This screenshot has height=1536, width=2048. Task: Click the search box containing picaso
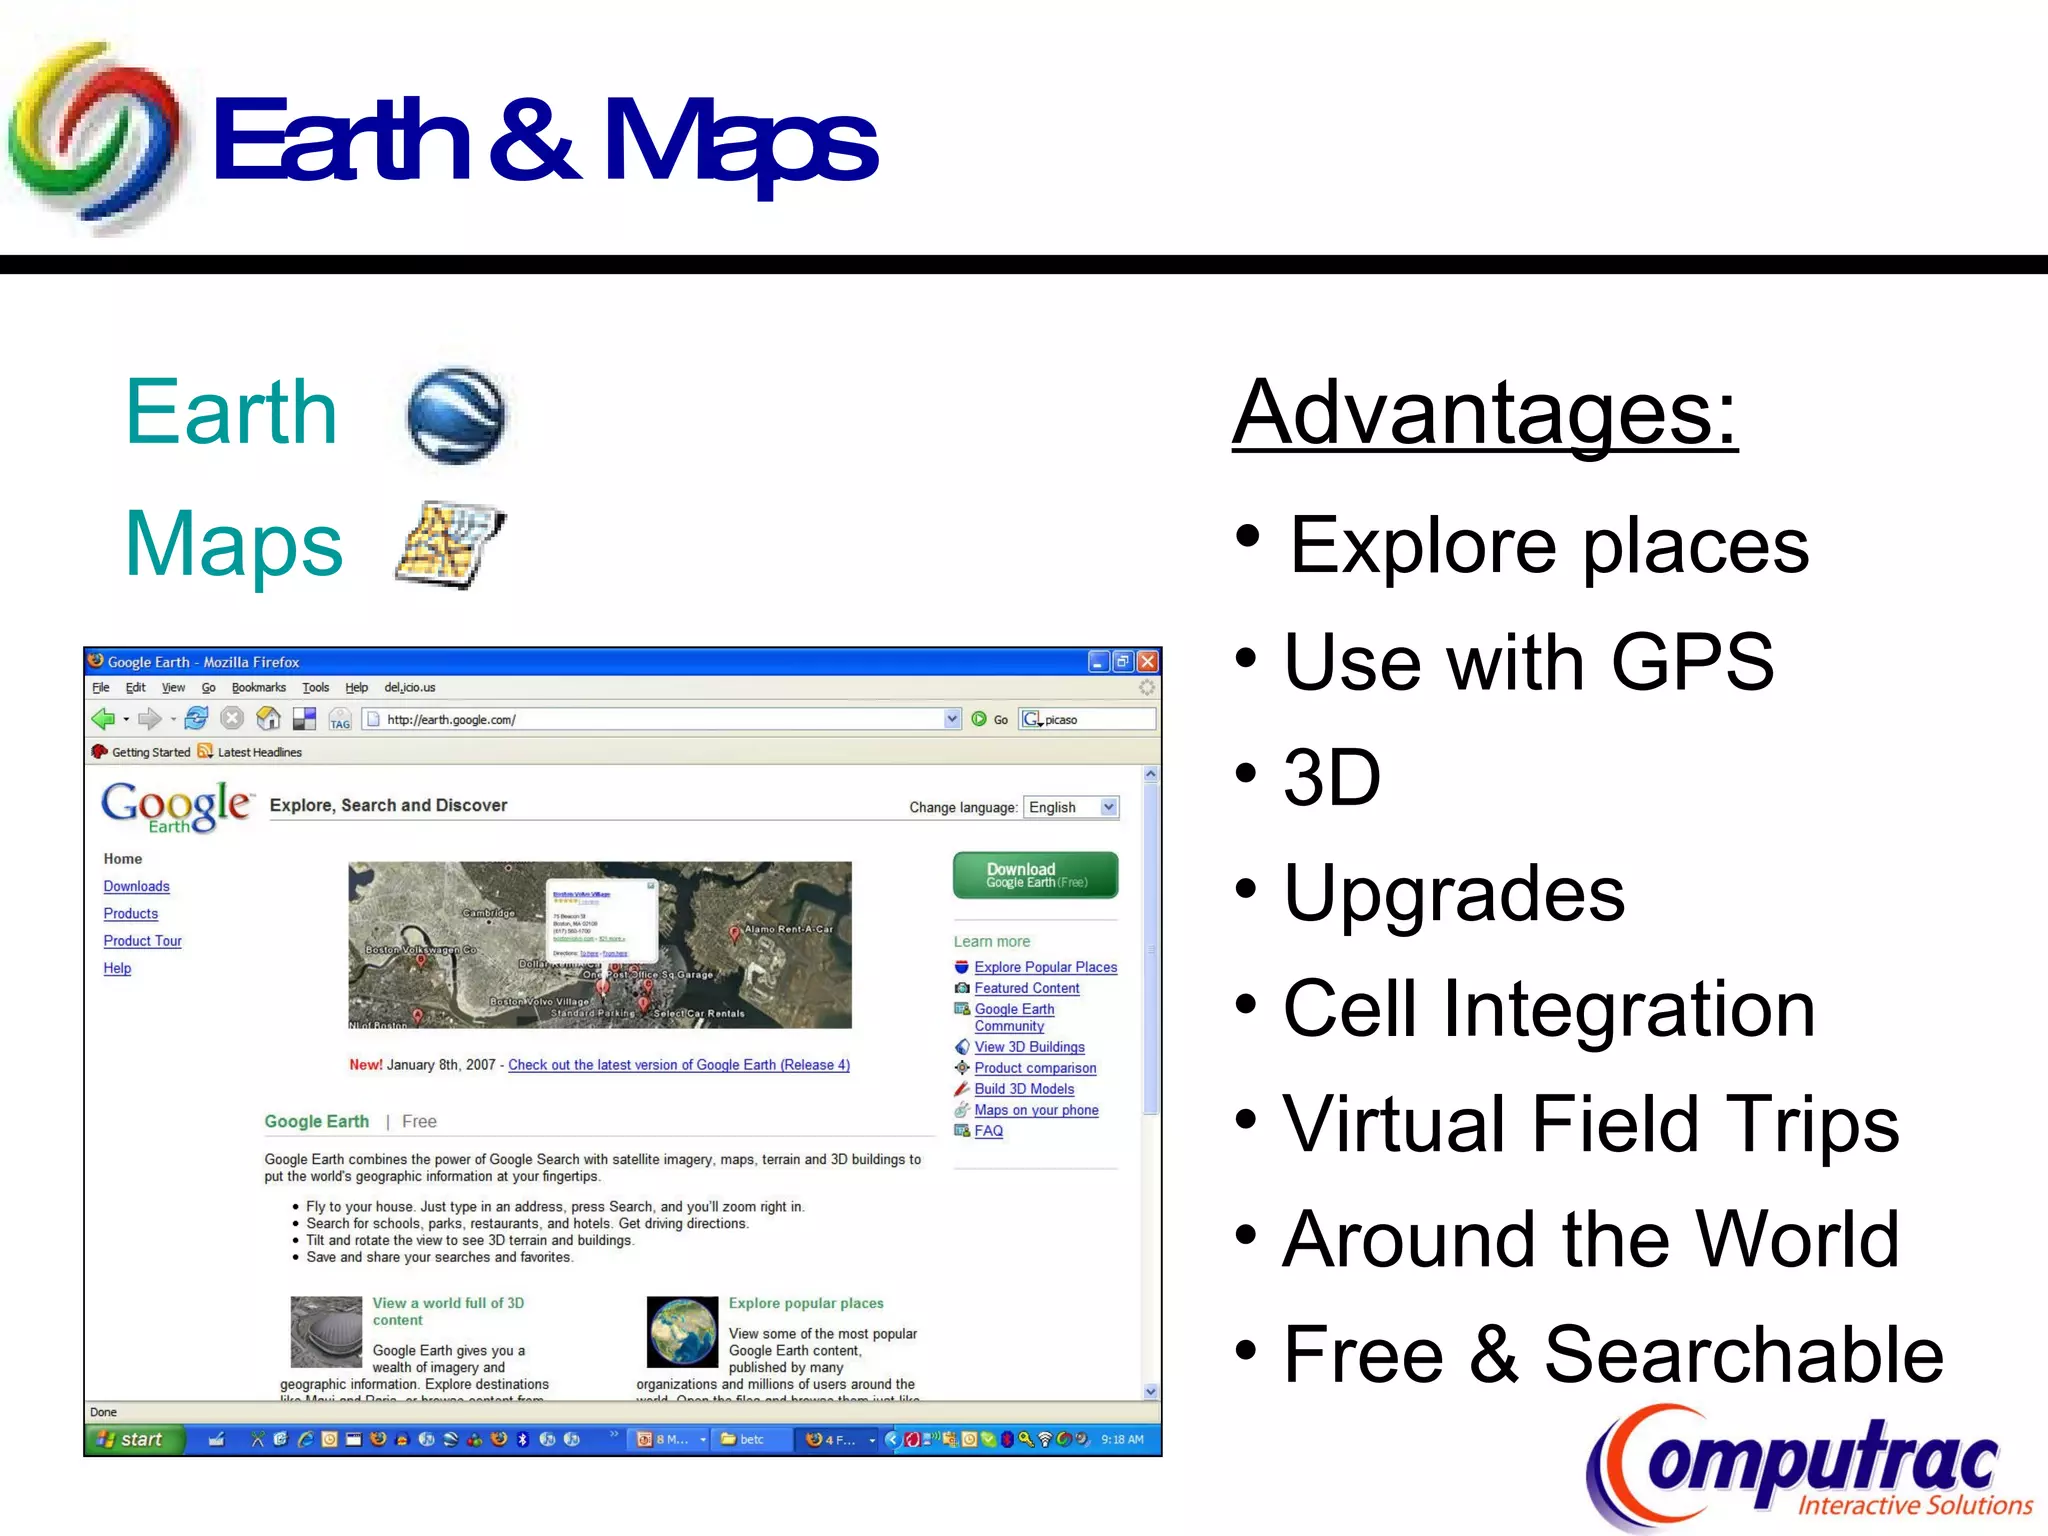coord(1088,719)
